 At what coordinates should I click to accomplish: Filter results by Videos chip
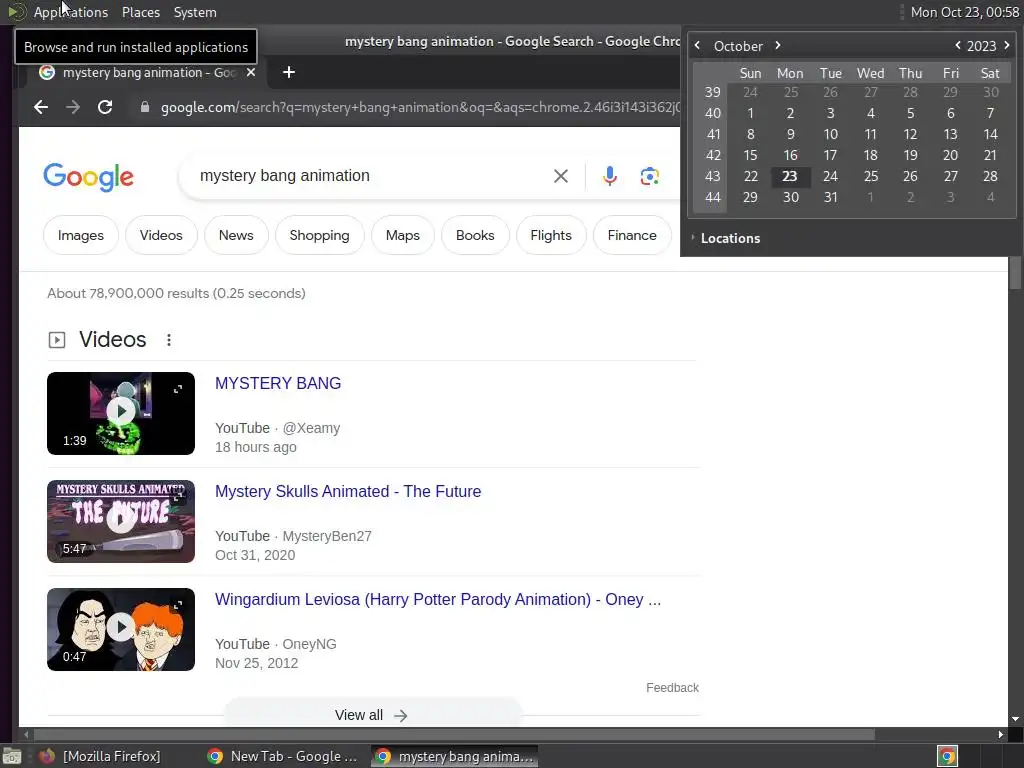(161, 235)
